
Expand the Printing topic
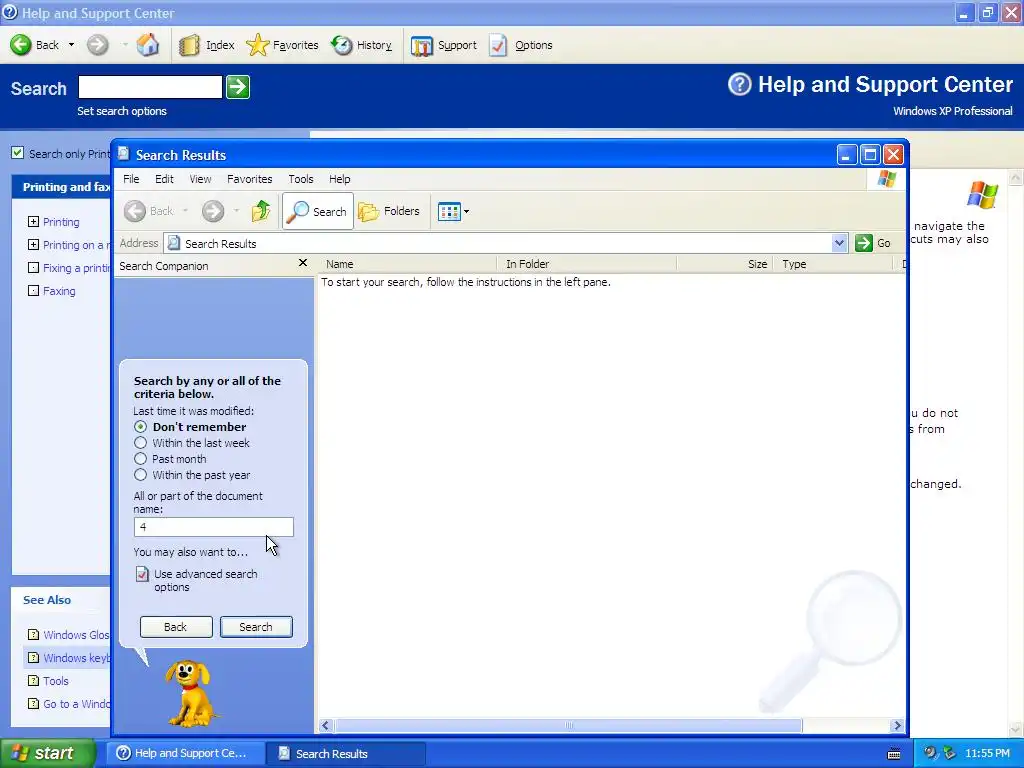(x=33, y=222)
